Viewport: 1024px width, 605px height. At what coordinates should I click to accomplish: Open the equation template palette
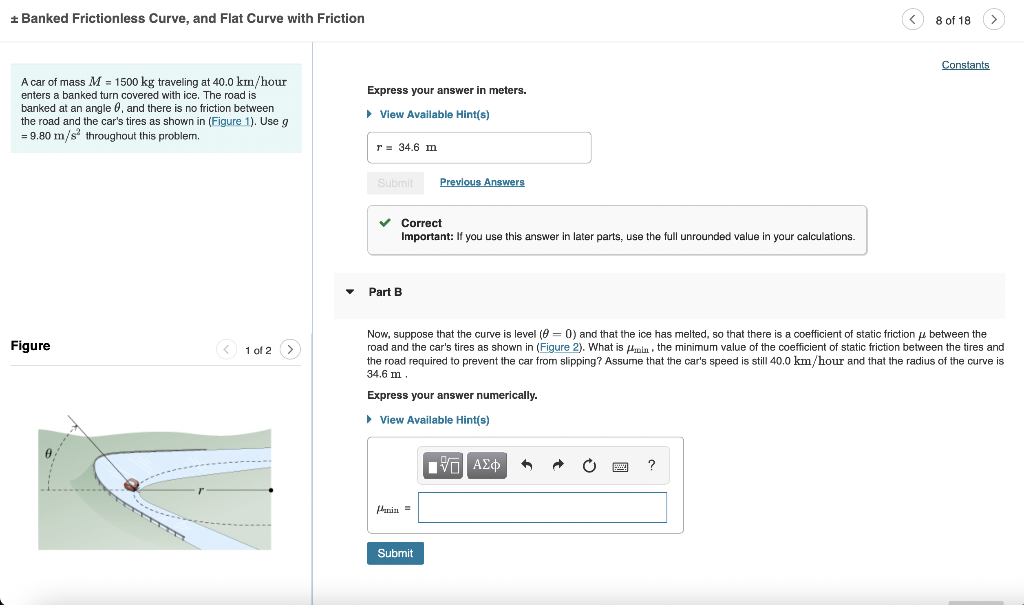click(x=442, y=465)
